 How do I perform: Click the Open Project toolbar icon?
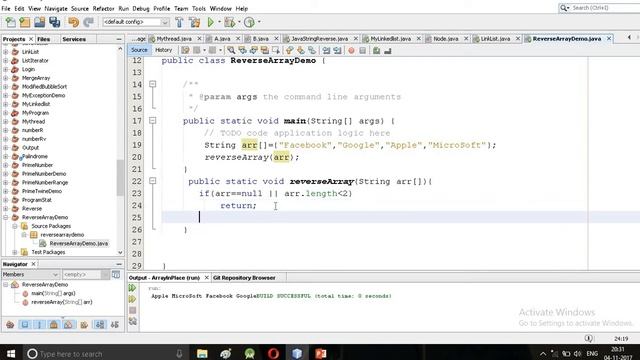pos(40,22)
